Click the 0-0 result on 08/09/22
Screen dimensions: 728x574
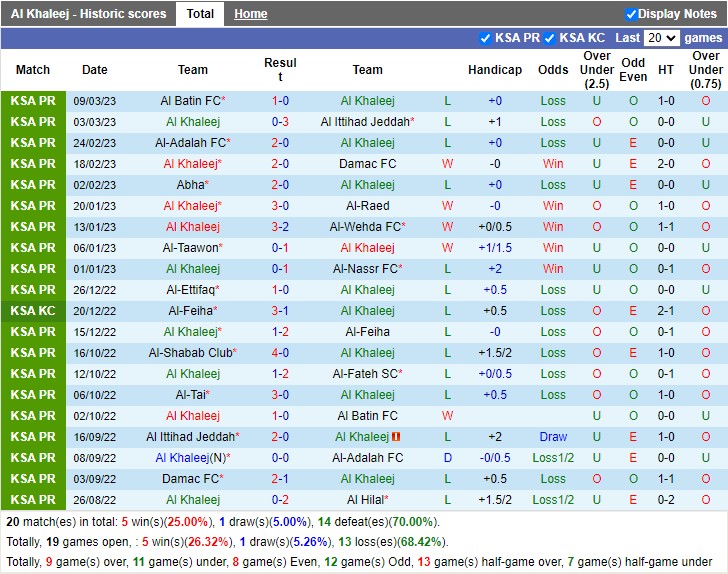coord(280,457)
